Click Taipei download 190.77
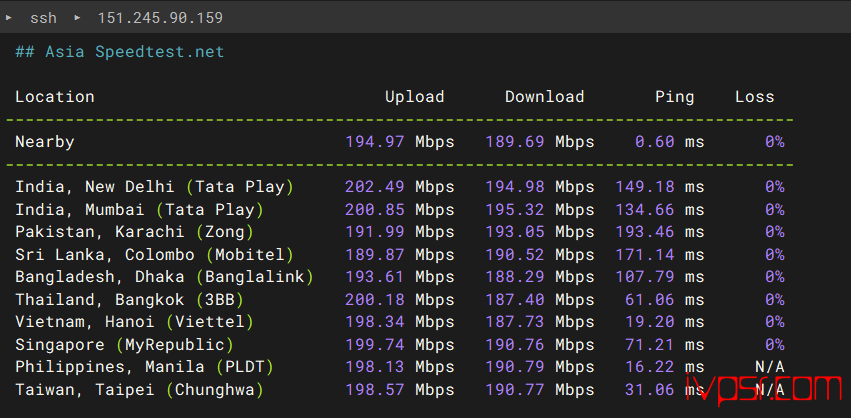Viewport: 851px width, 418px height. click(x=515, y=390)
